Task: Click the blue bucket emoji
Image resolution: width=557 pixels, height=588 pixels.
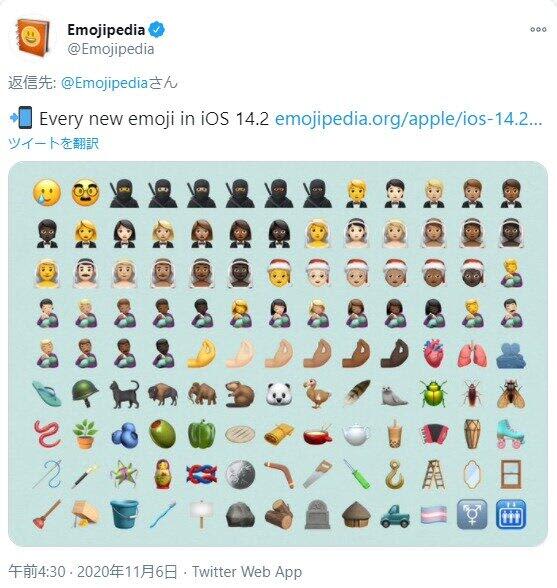Action: click(125, 514)
